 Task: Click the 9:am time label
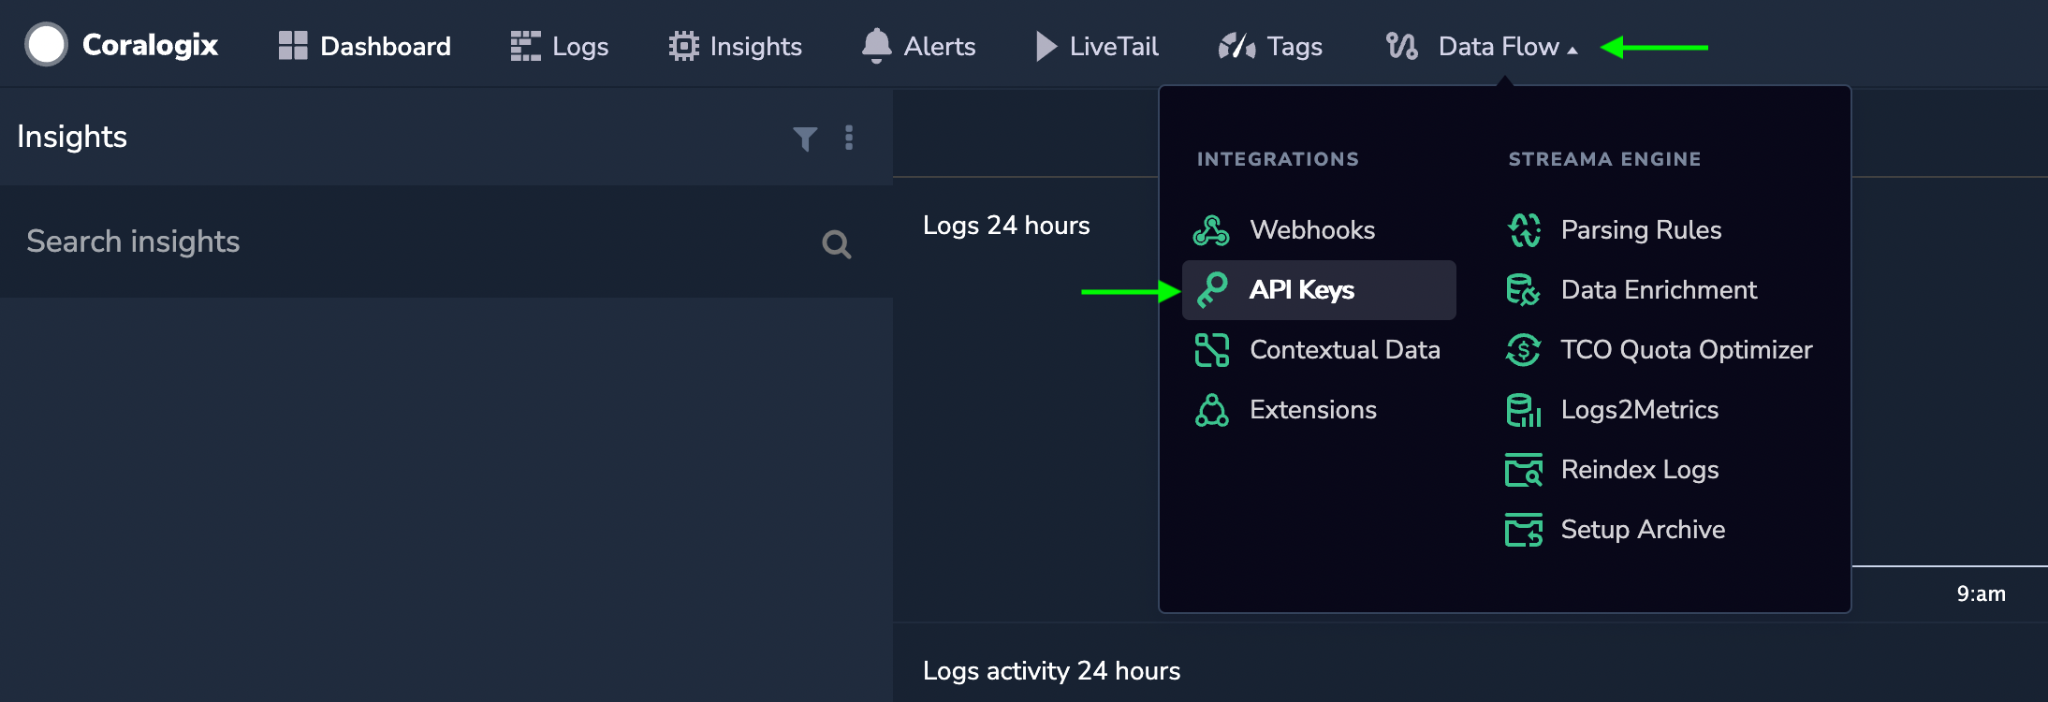click(x=1981, y=594)
